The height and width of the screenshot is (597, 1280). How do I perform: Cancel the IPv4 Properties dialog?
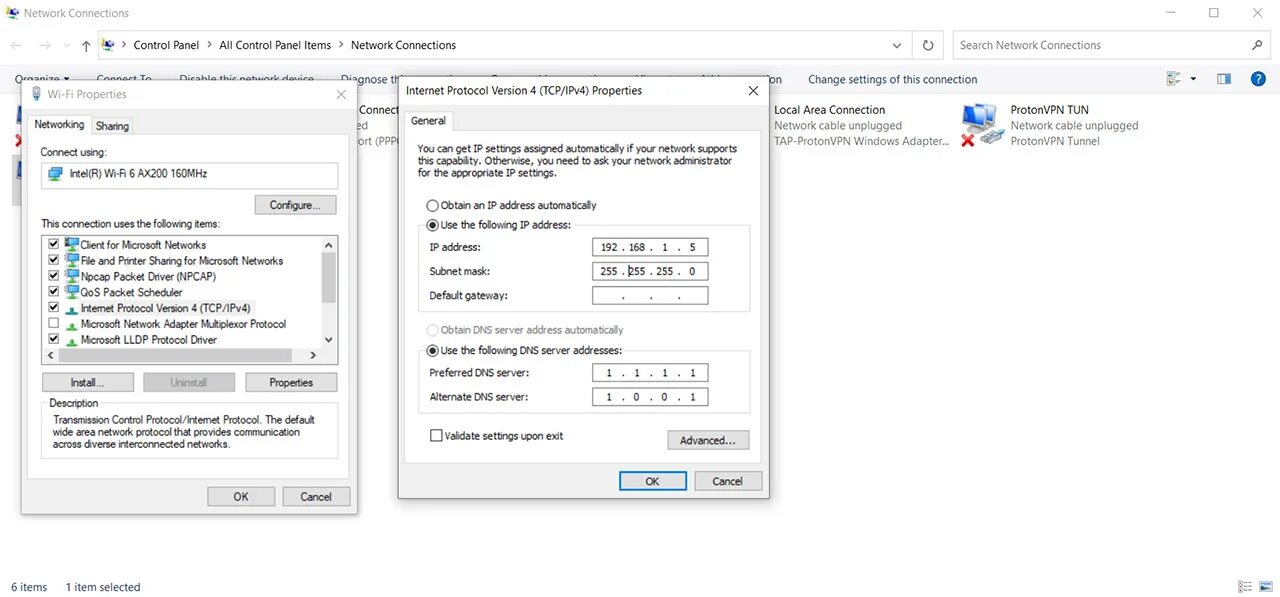(727, 481)
